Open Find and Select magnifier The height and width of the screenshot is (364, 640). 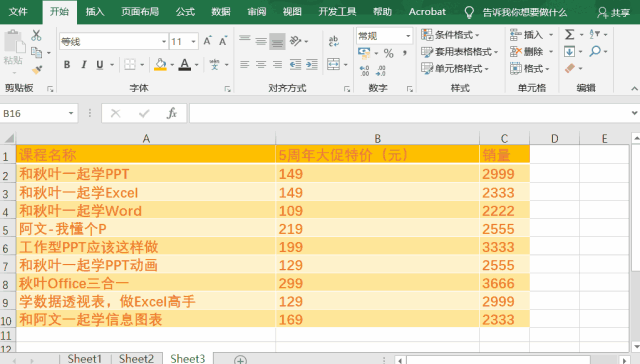tap(595, 51)
